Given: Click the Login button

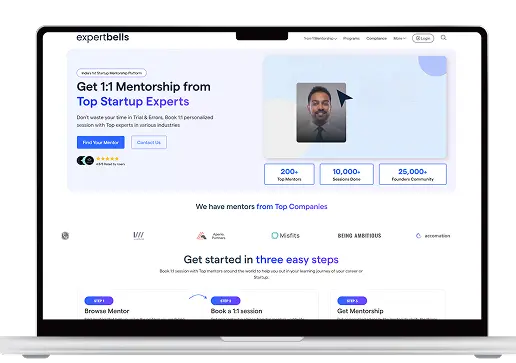Looking at the screenshot, I should [x=423, y=38].
